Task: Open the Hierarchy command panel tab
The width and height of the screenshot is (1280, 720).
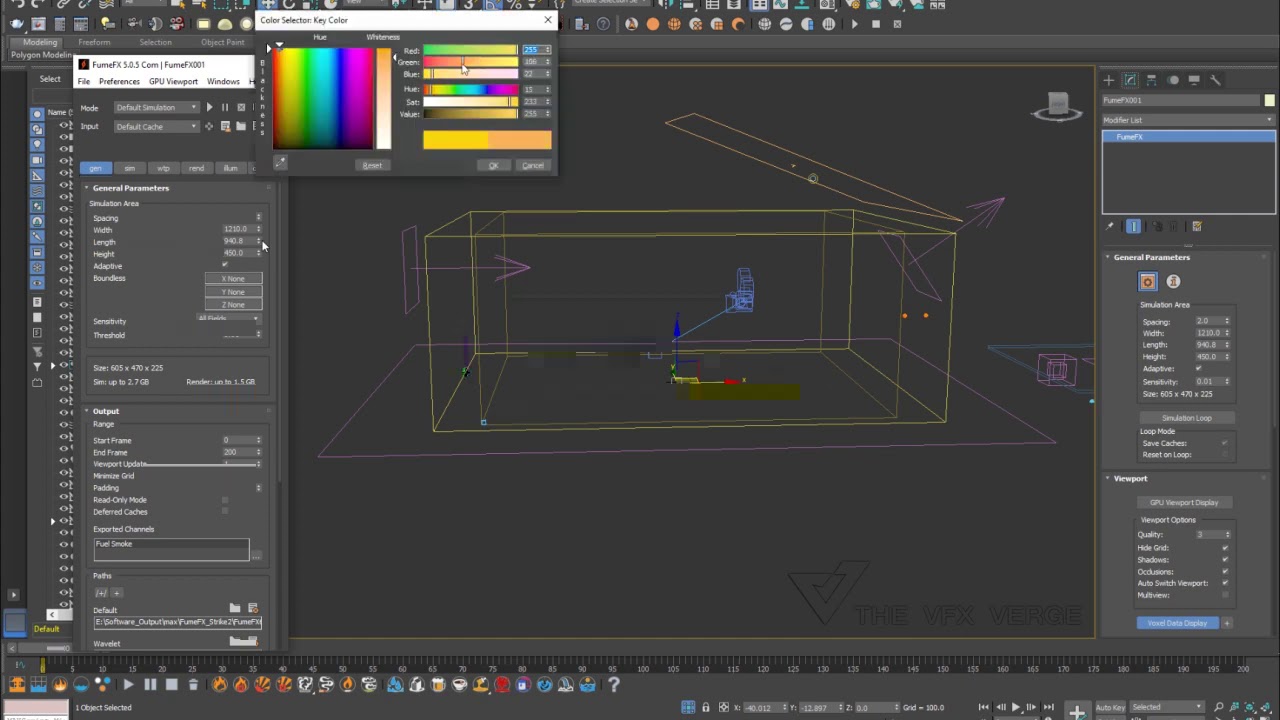Action: 1151,80
